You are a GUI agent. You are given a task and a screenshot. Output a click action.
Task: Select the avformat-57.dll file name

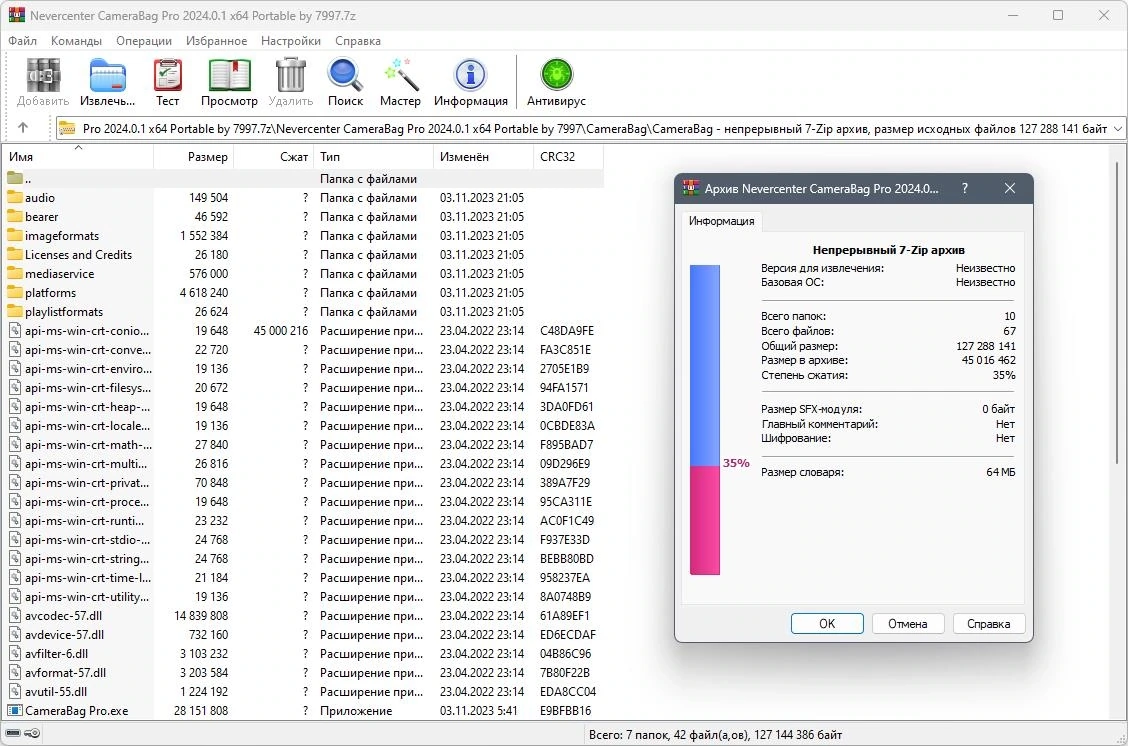[65, 673]
